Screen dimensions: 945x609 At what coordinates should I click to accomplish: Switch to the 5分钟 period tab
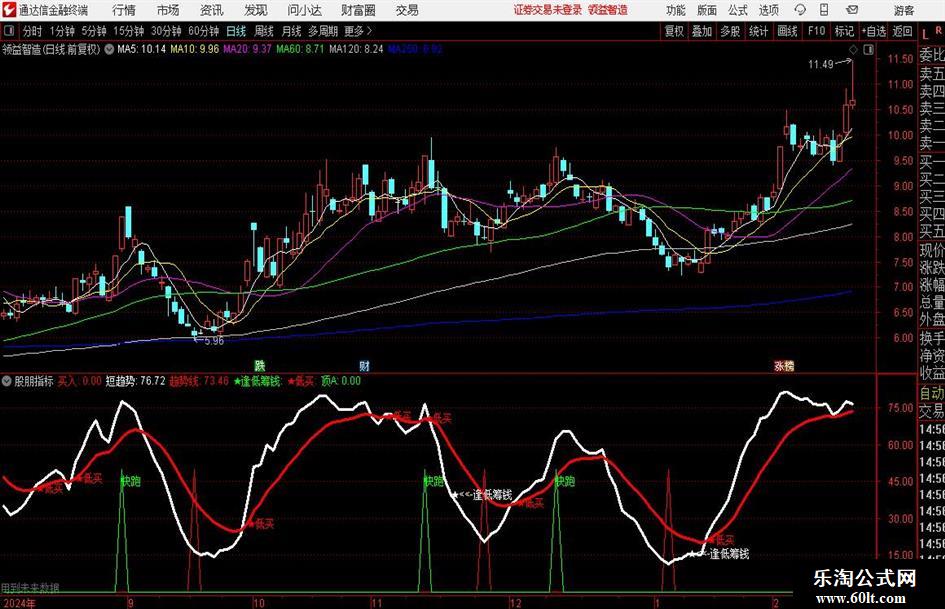94,31
